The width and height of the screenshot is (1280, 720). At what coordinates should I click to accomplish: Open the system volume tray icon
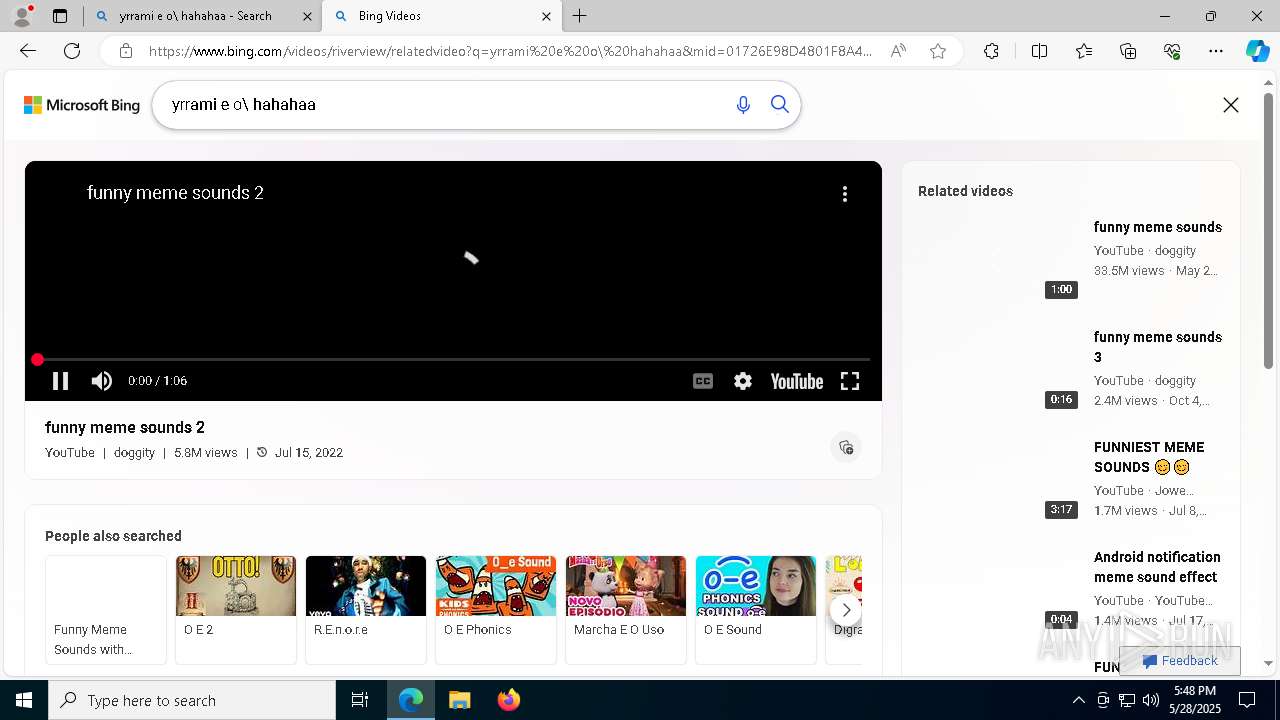point(1151,700)
